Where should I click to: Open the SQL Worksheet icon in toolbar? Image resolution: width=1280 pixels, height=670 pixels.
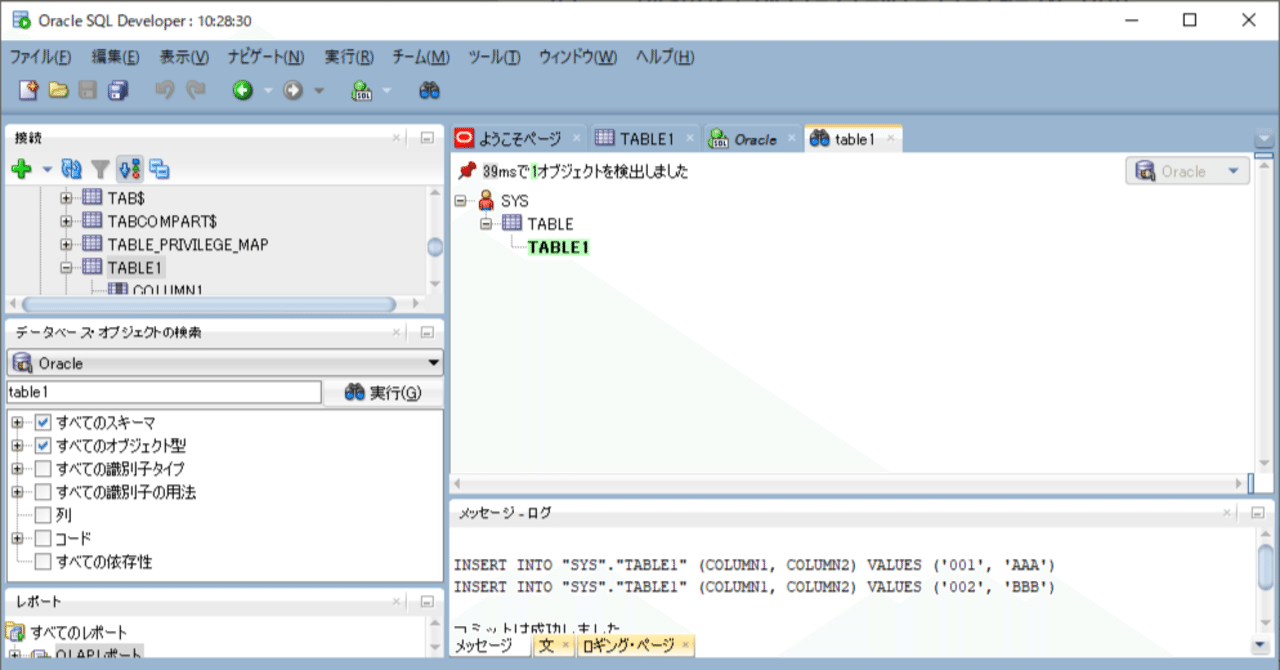(x=362, y=90)
